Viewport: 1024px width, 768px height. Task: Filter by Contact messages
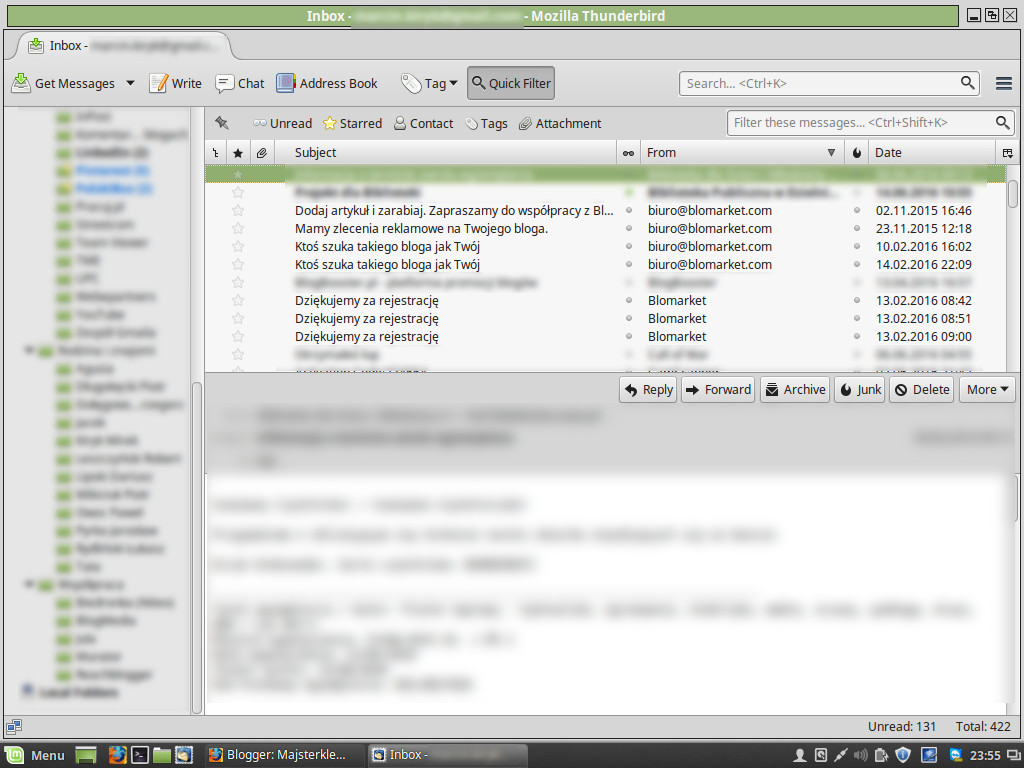coord(423,123)
